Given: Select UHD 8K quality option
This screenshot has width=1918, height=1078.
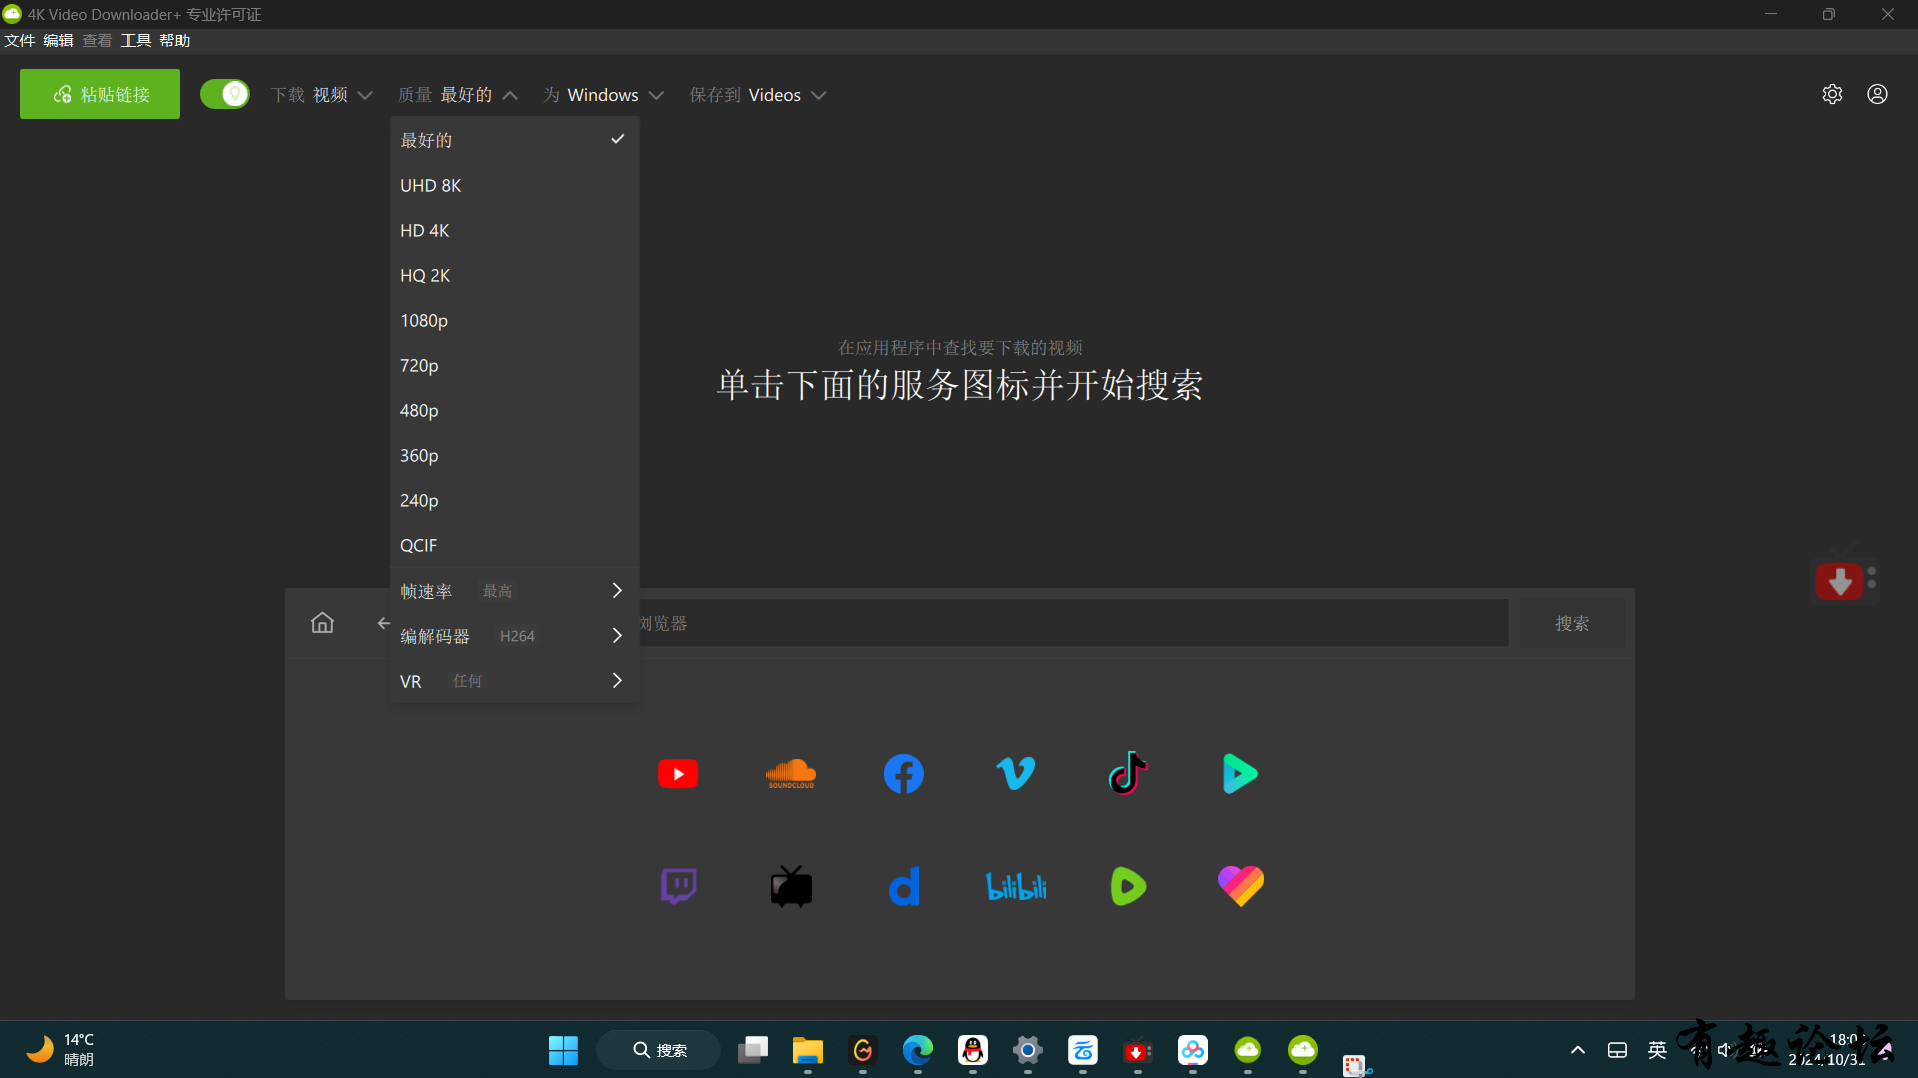Looking at the screenshot, I should click(x=514, y=185).
